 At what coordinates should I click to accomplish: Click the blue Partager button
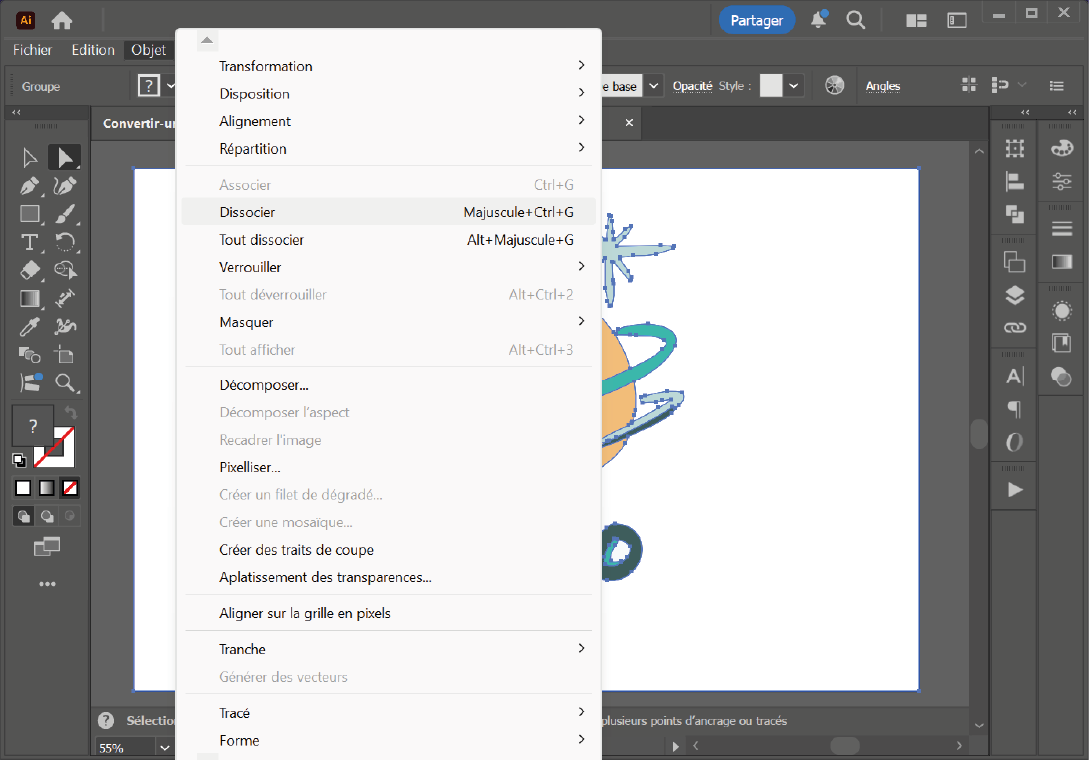[x=756, y=20]
